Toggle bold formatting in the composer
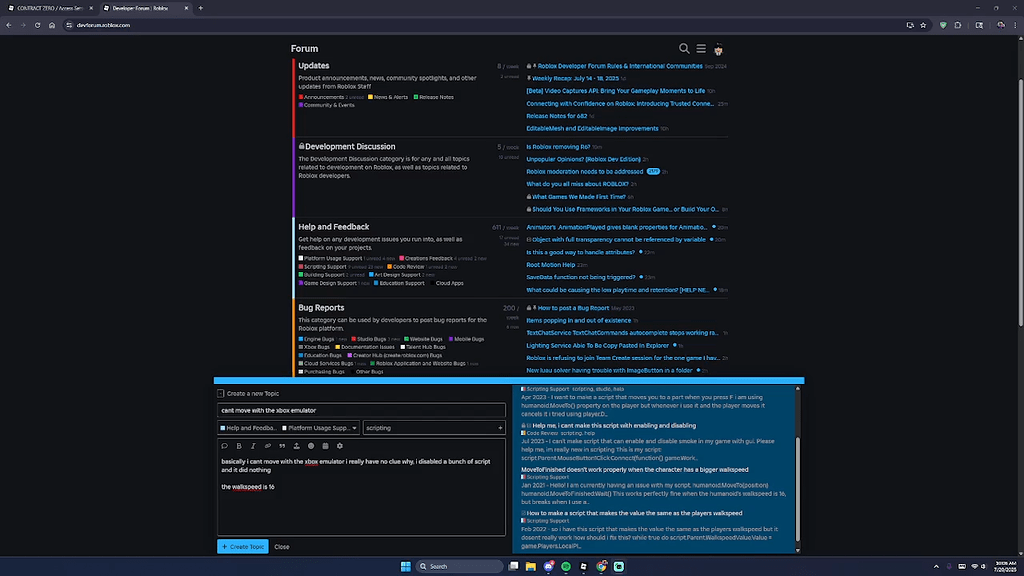1024x576 pixels. click(x=239, y=446)
